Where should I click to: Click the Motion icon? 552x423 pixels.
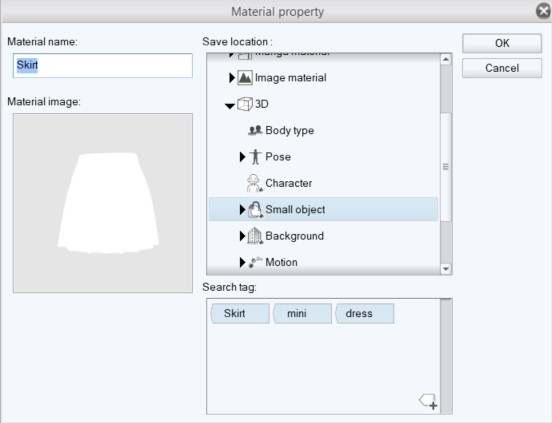pyautogui.click(x=255, y=262)
